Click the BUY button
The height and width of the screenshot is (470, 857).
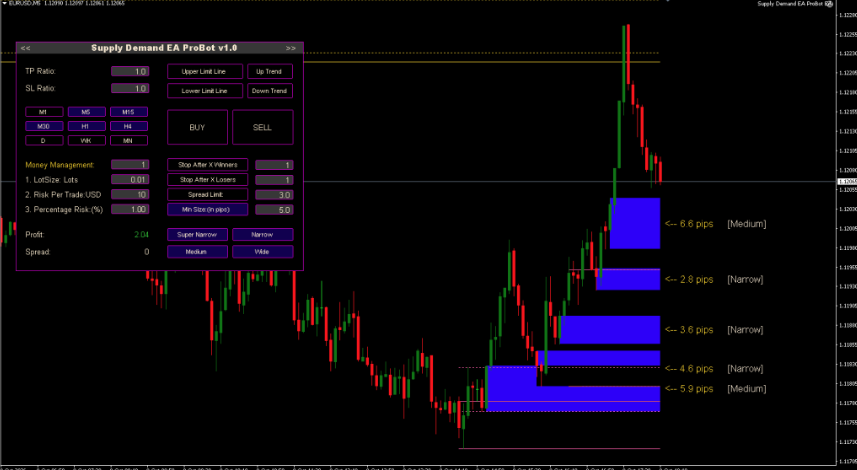[197, 127]
